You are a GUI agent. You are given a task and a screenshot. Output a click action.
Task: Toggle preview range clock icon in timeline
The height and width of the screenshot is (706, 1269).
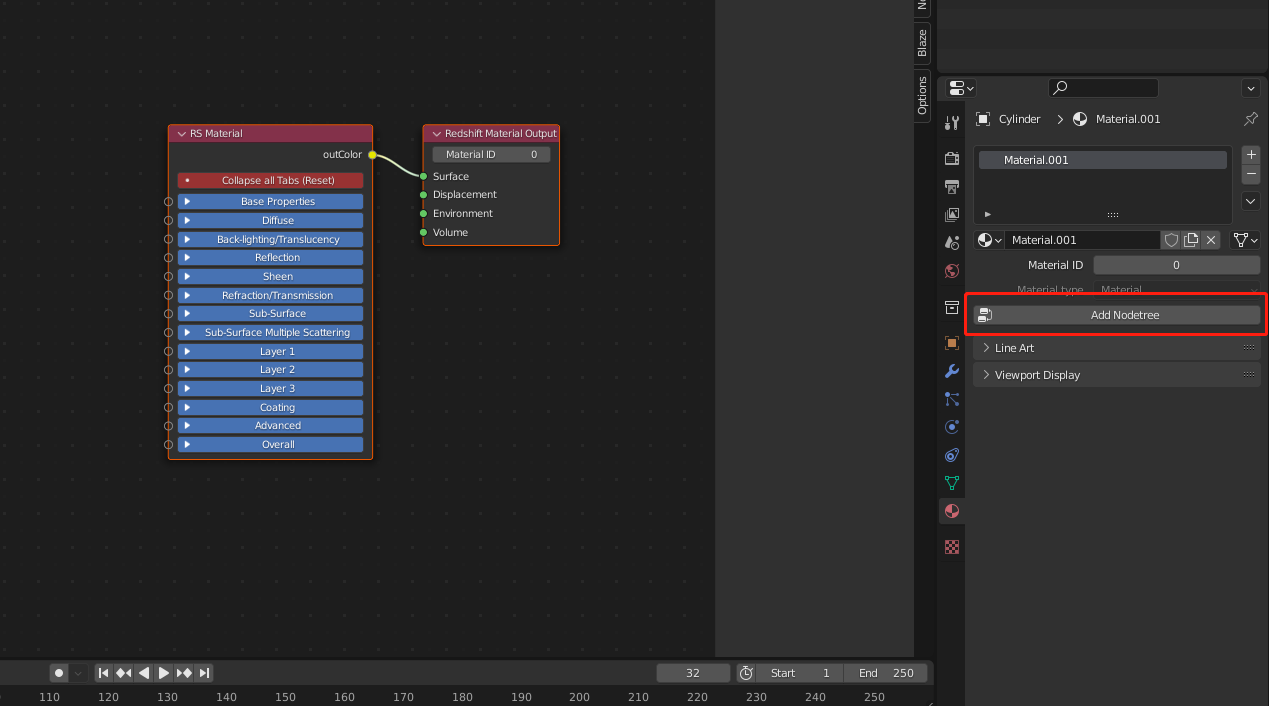pos(746,673)
